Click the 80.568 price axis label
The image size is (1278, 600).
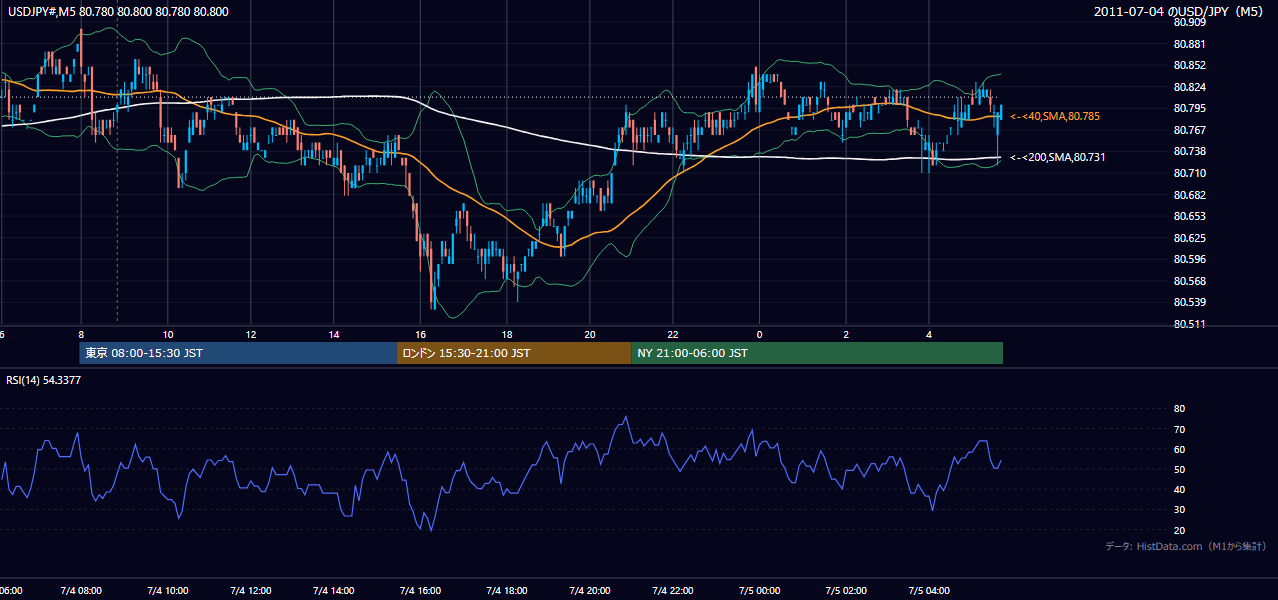[1189, 281]
